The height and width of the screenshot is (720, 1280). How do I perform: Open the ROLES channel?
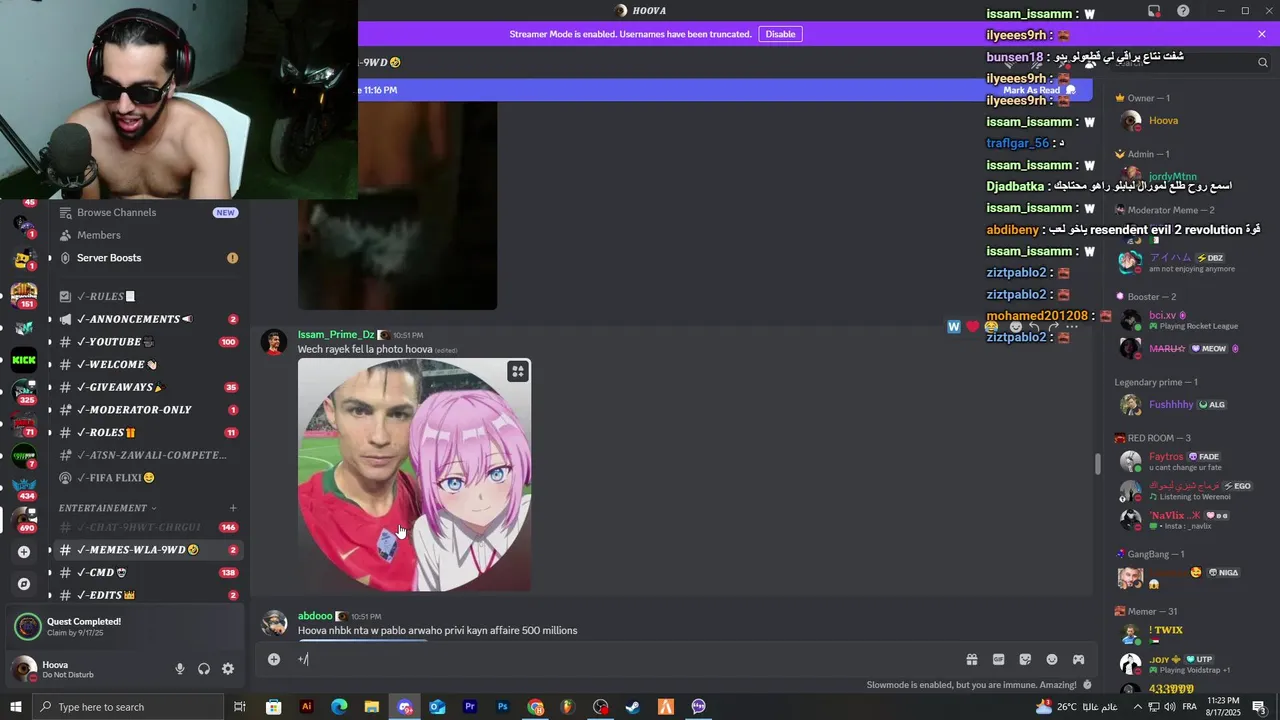[x=147, y=432]
